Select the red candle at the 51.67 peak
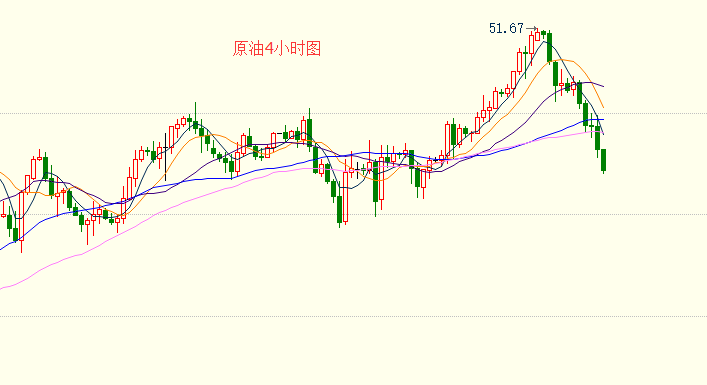The image size is (707, 385). [537, 35]
